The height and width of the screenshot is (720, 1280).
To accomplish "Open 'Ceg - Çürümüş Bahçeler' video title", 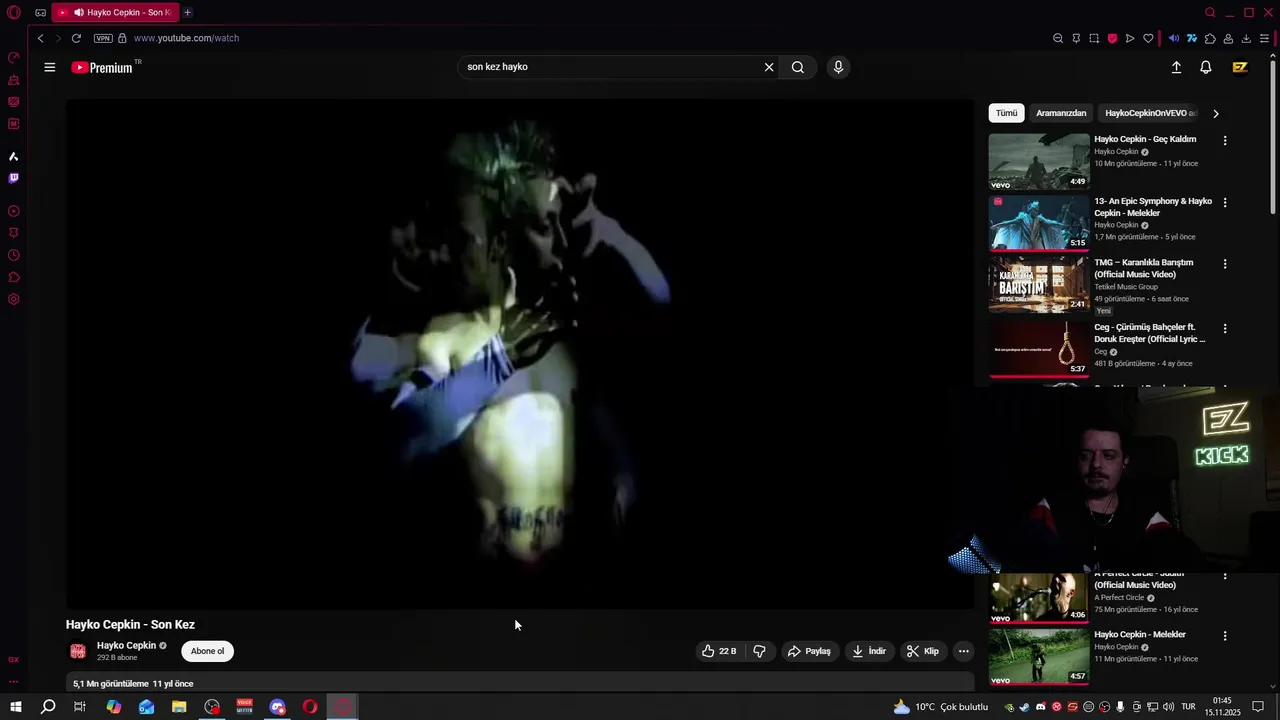I will click(1150, 333).
